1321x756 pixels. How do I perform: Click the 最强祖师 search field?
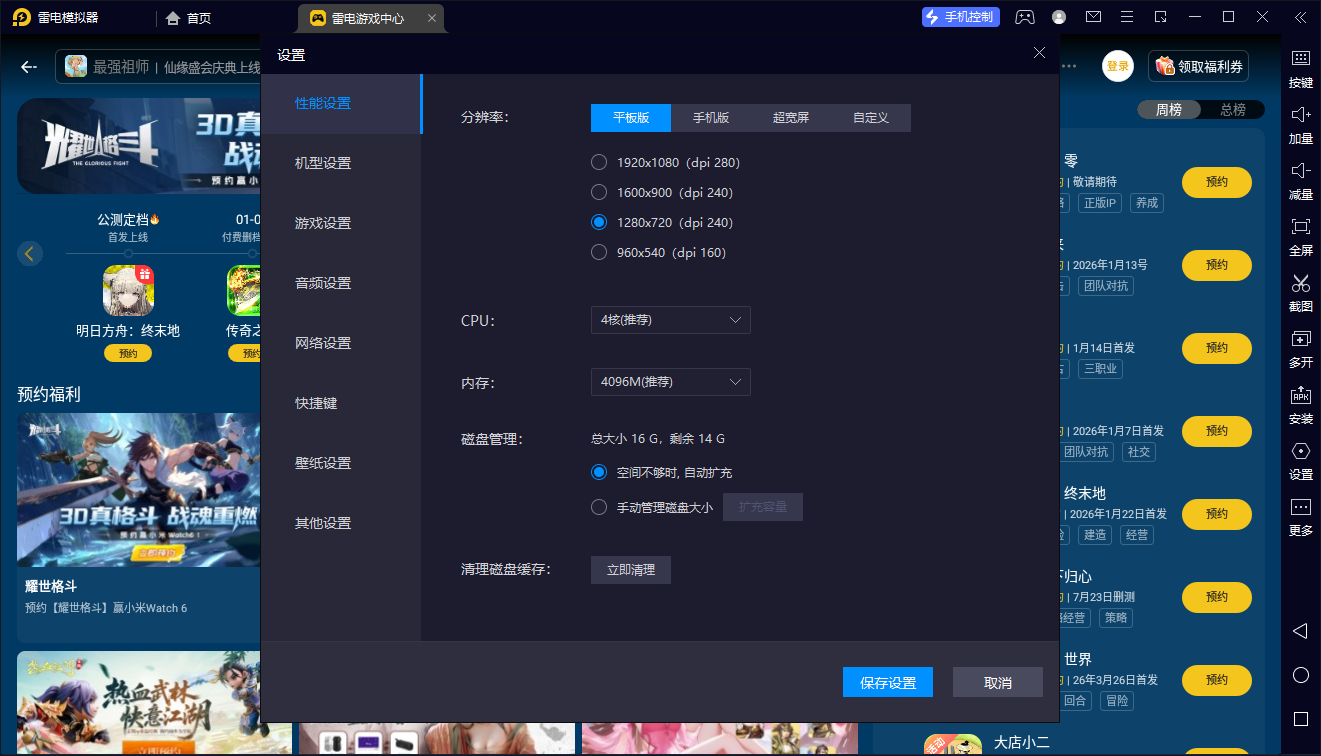coord(160,67)
